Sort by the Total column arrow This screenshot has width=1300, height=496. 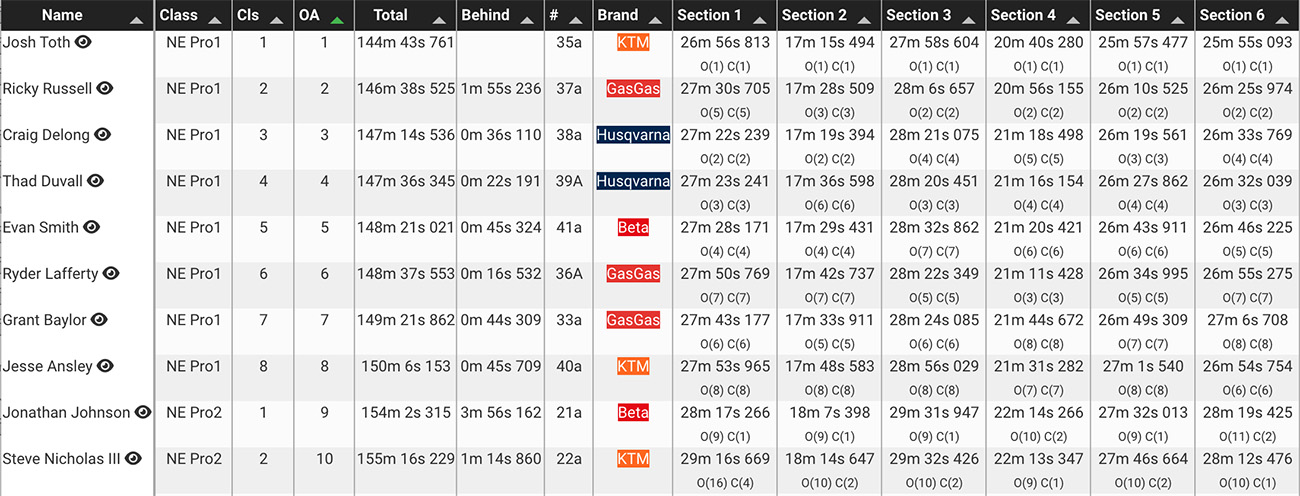(x=439, y=19)
